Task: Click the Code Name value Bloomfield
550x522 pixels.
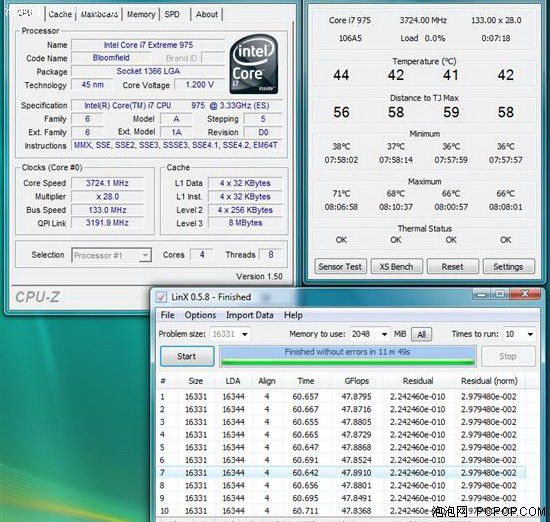Action: pos(111,58)
